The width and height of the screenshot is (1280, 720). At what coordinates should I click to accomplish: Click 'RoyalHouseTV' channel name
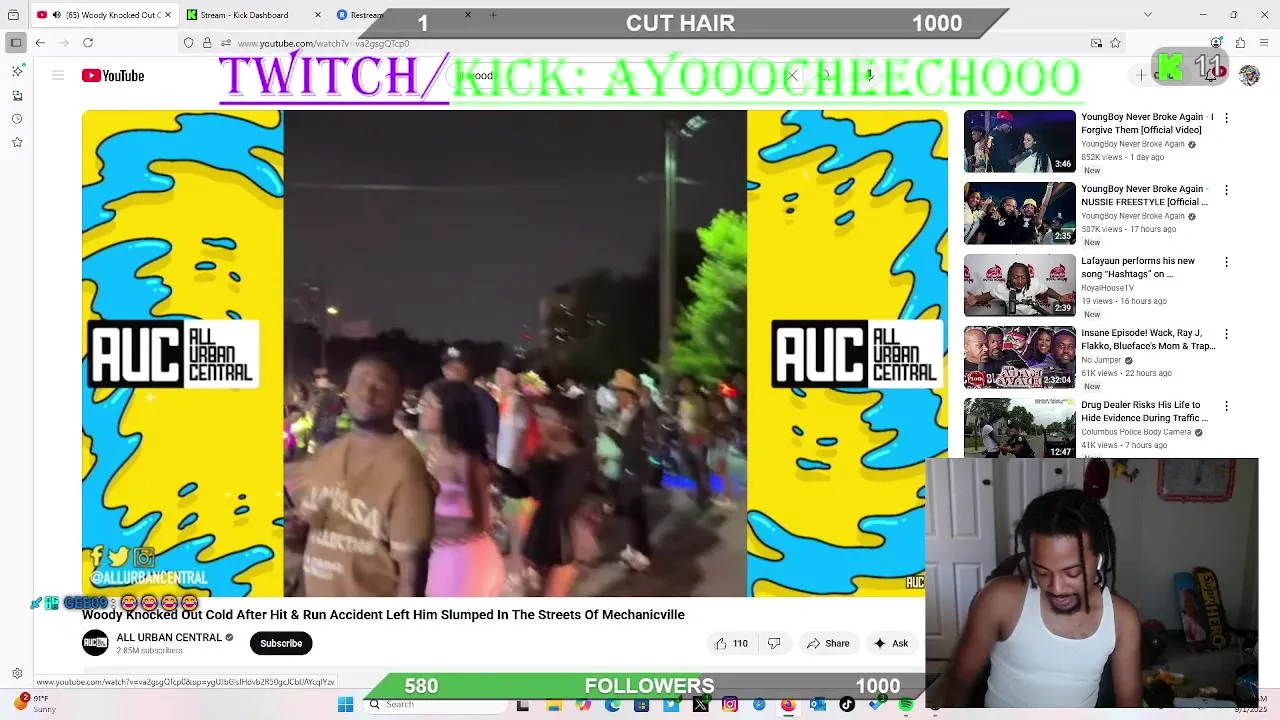pos(1107,288)
